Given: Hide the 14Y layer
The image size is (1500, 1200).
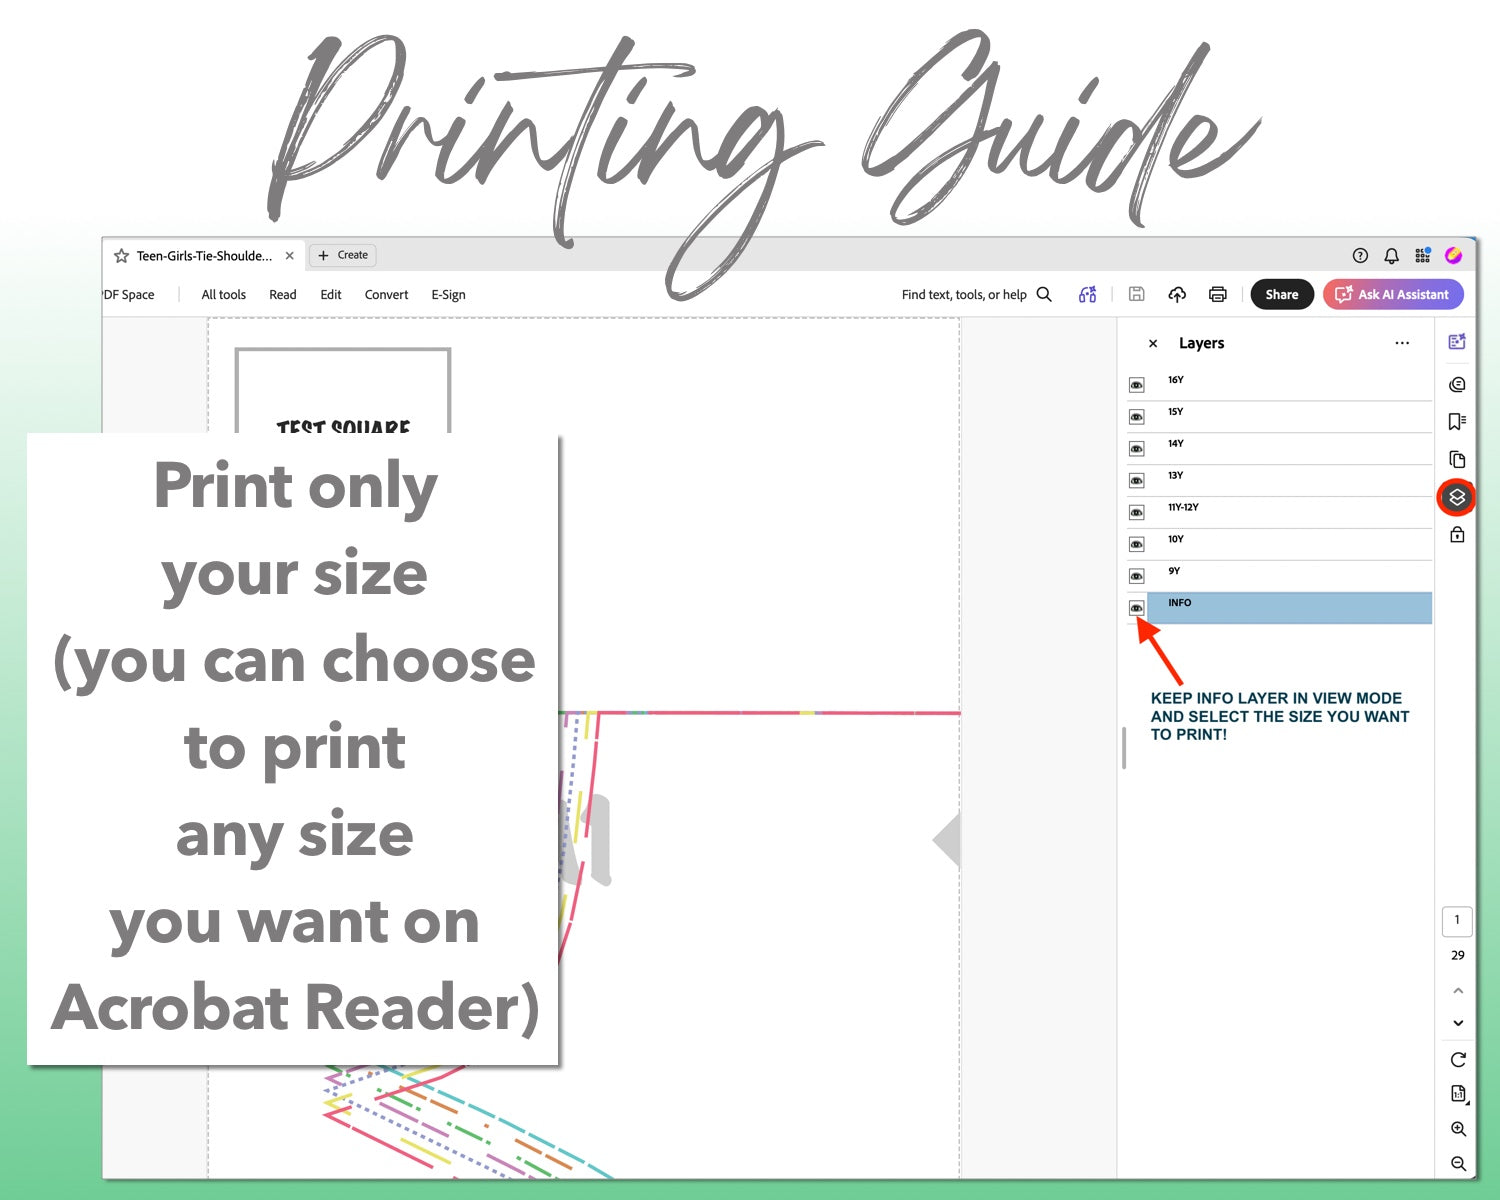Looking at the screenshot, I should [1136, 449].
